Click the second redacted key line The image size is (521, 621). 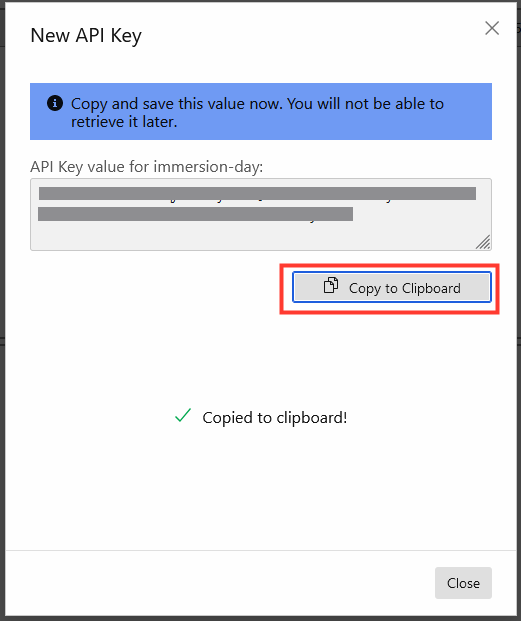[x=196, y=214]
